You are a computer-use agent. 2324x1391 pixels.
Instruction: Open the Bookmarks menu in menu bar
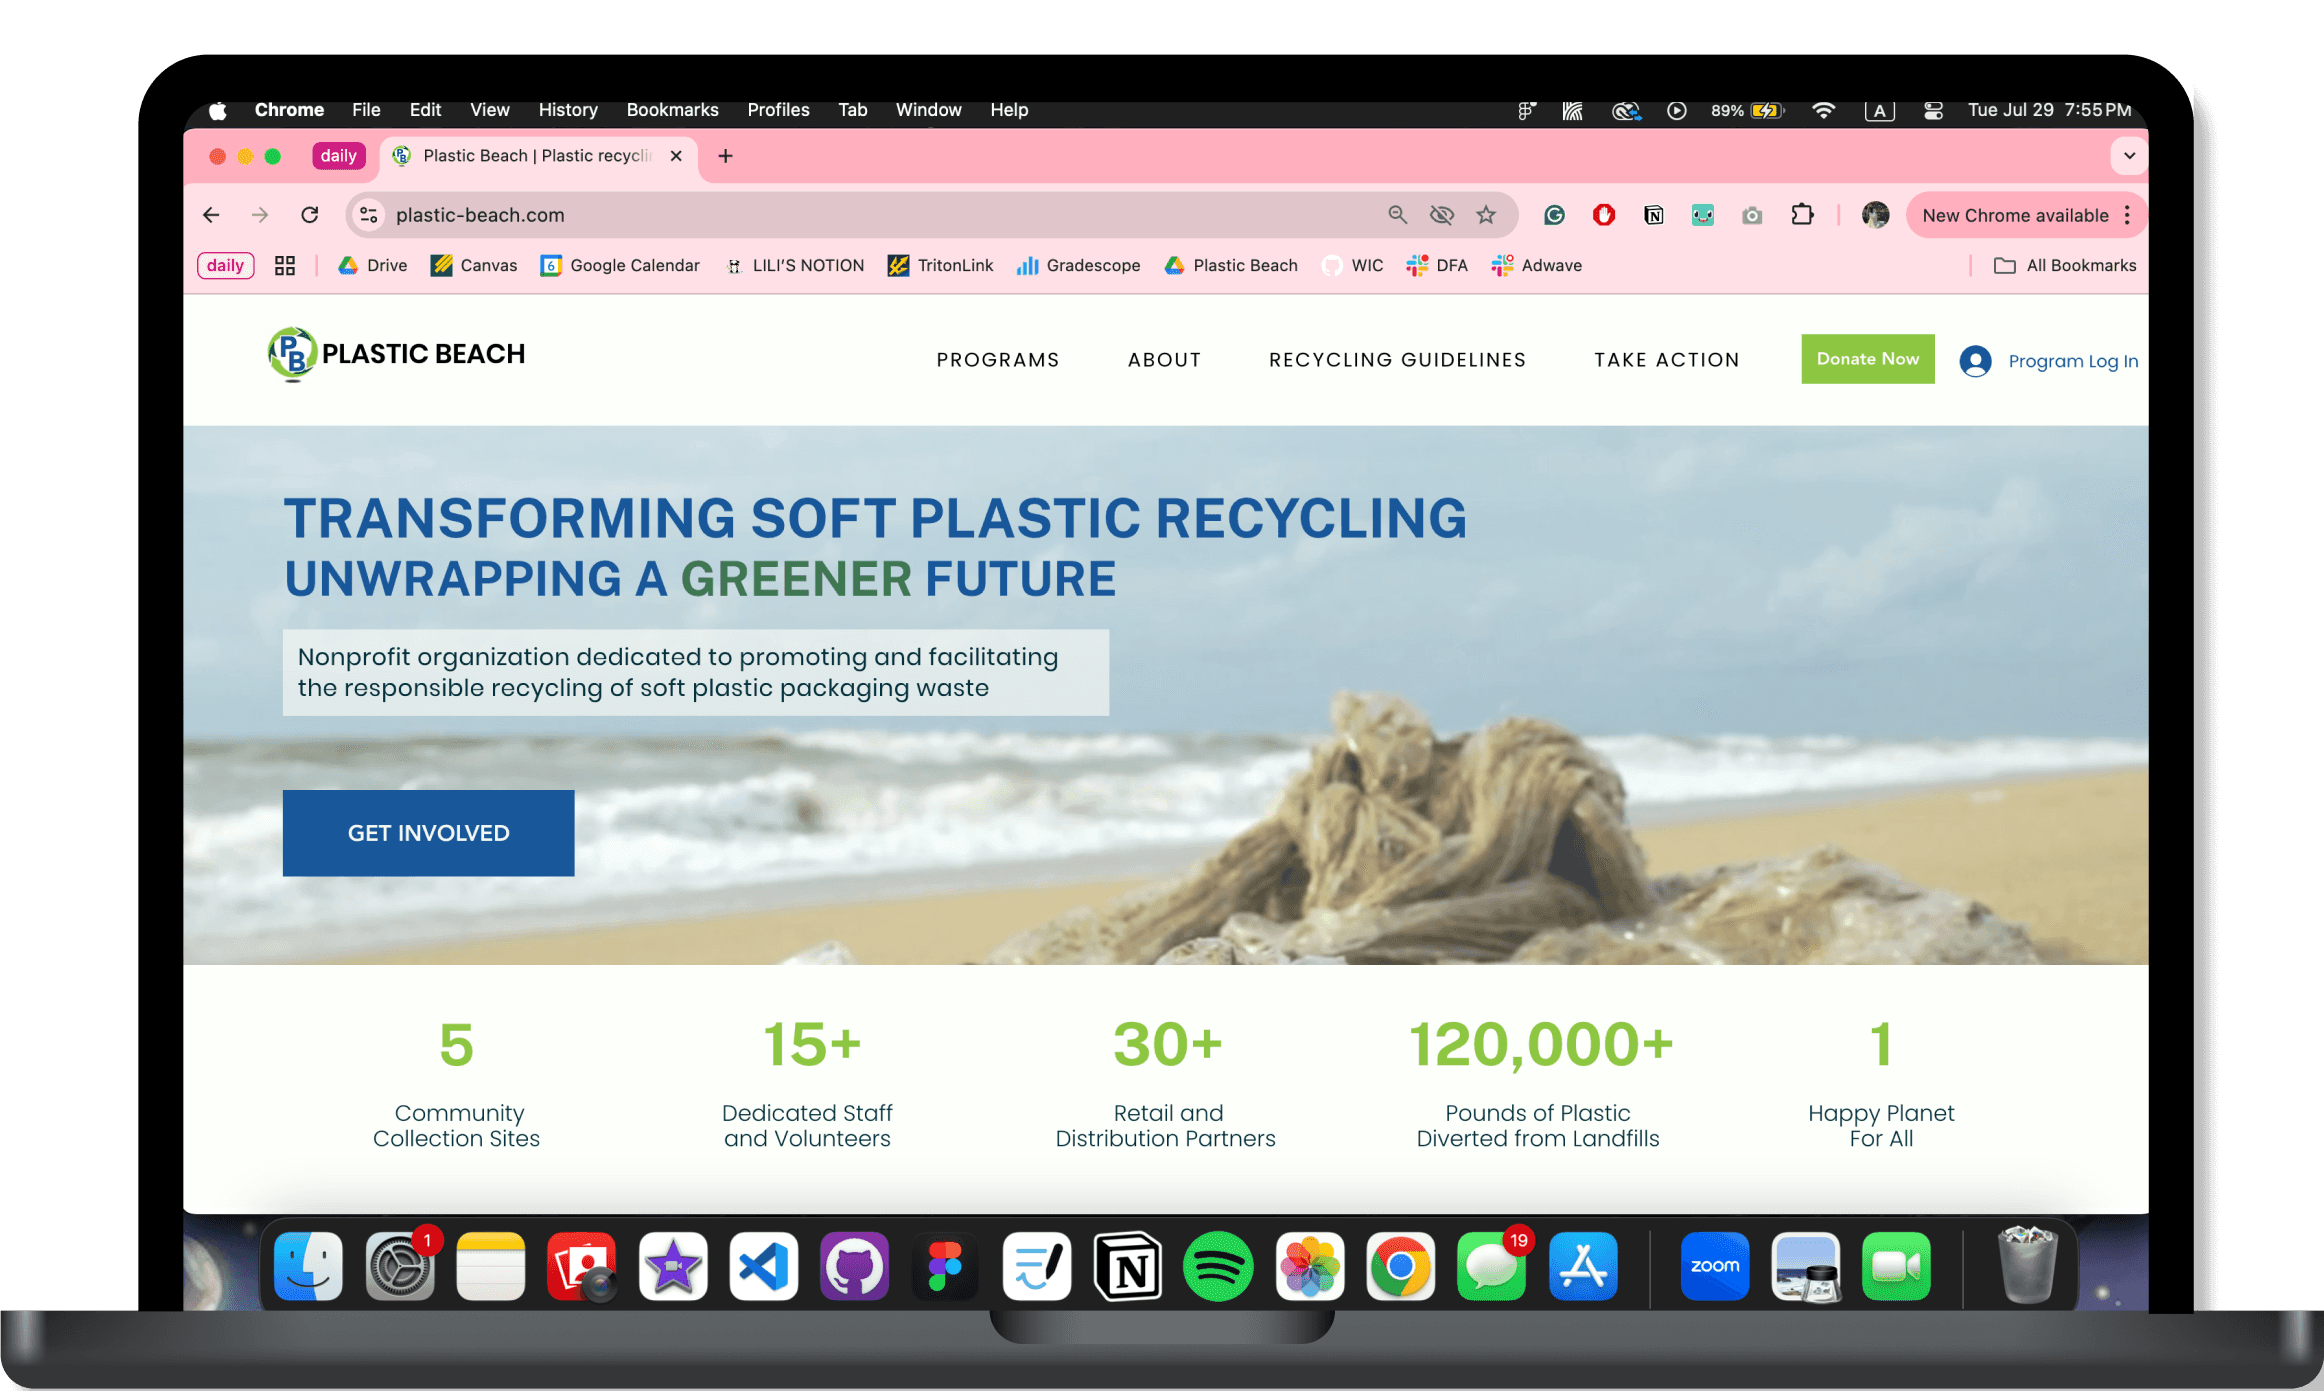click(x=672, y=110)
